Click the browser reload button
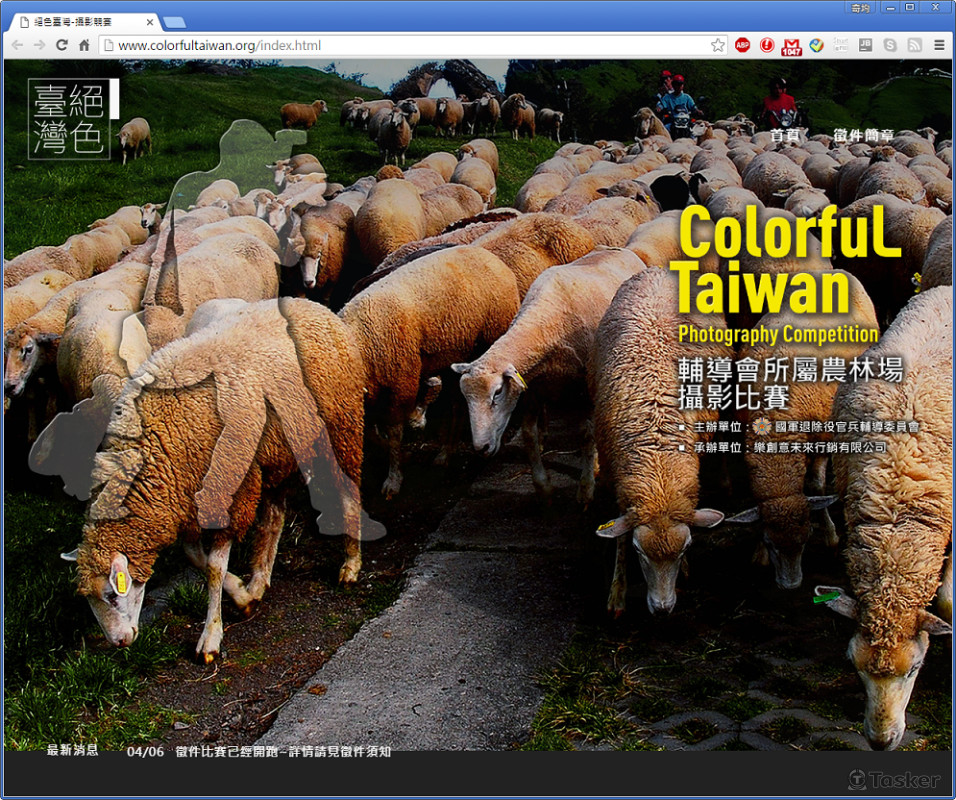Screen dimensions: 956x800 [62, 45]
